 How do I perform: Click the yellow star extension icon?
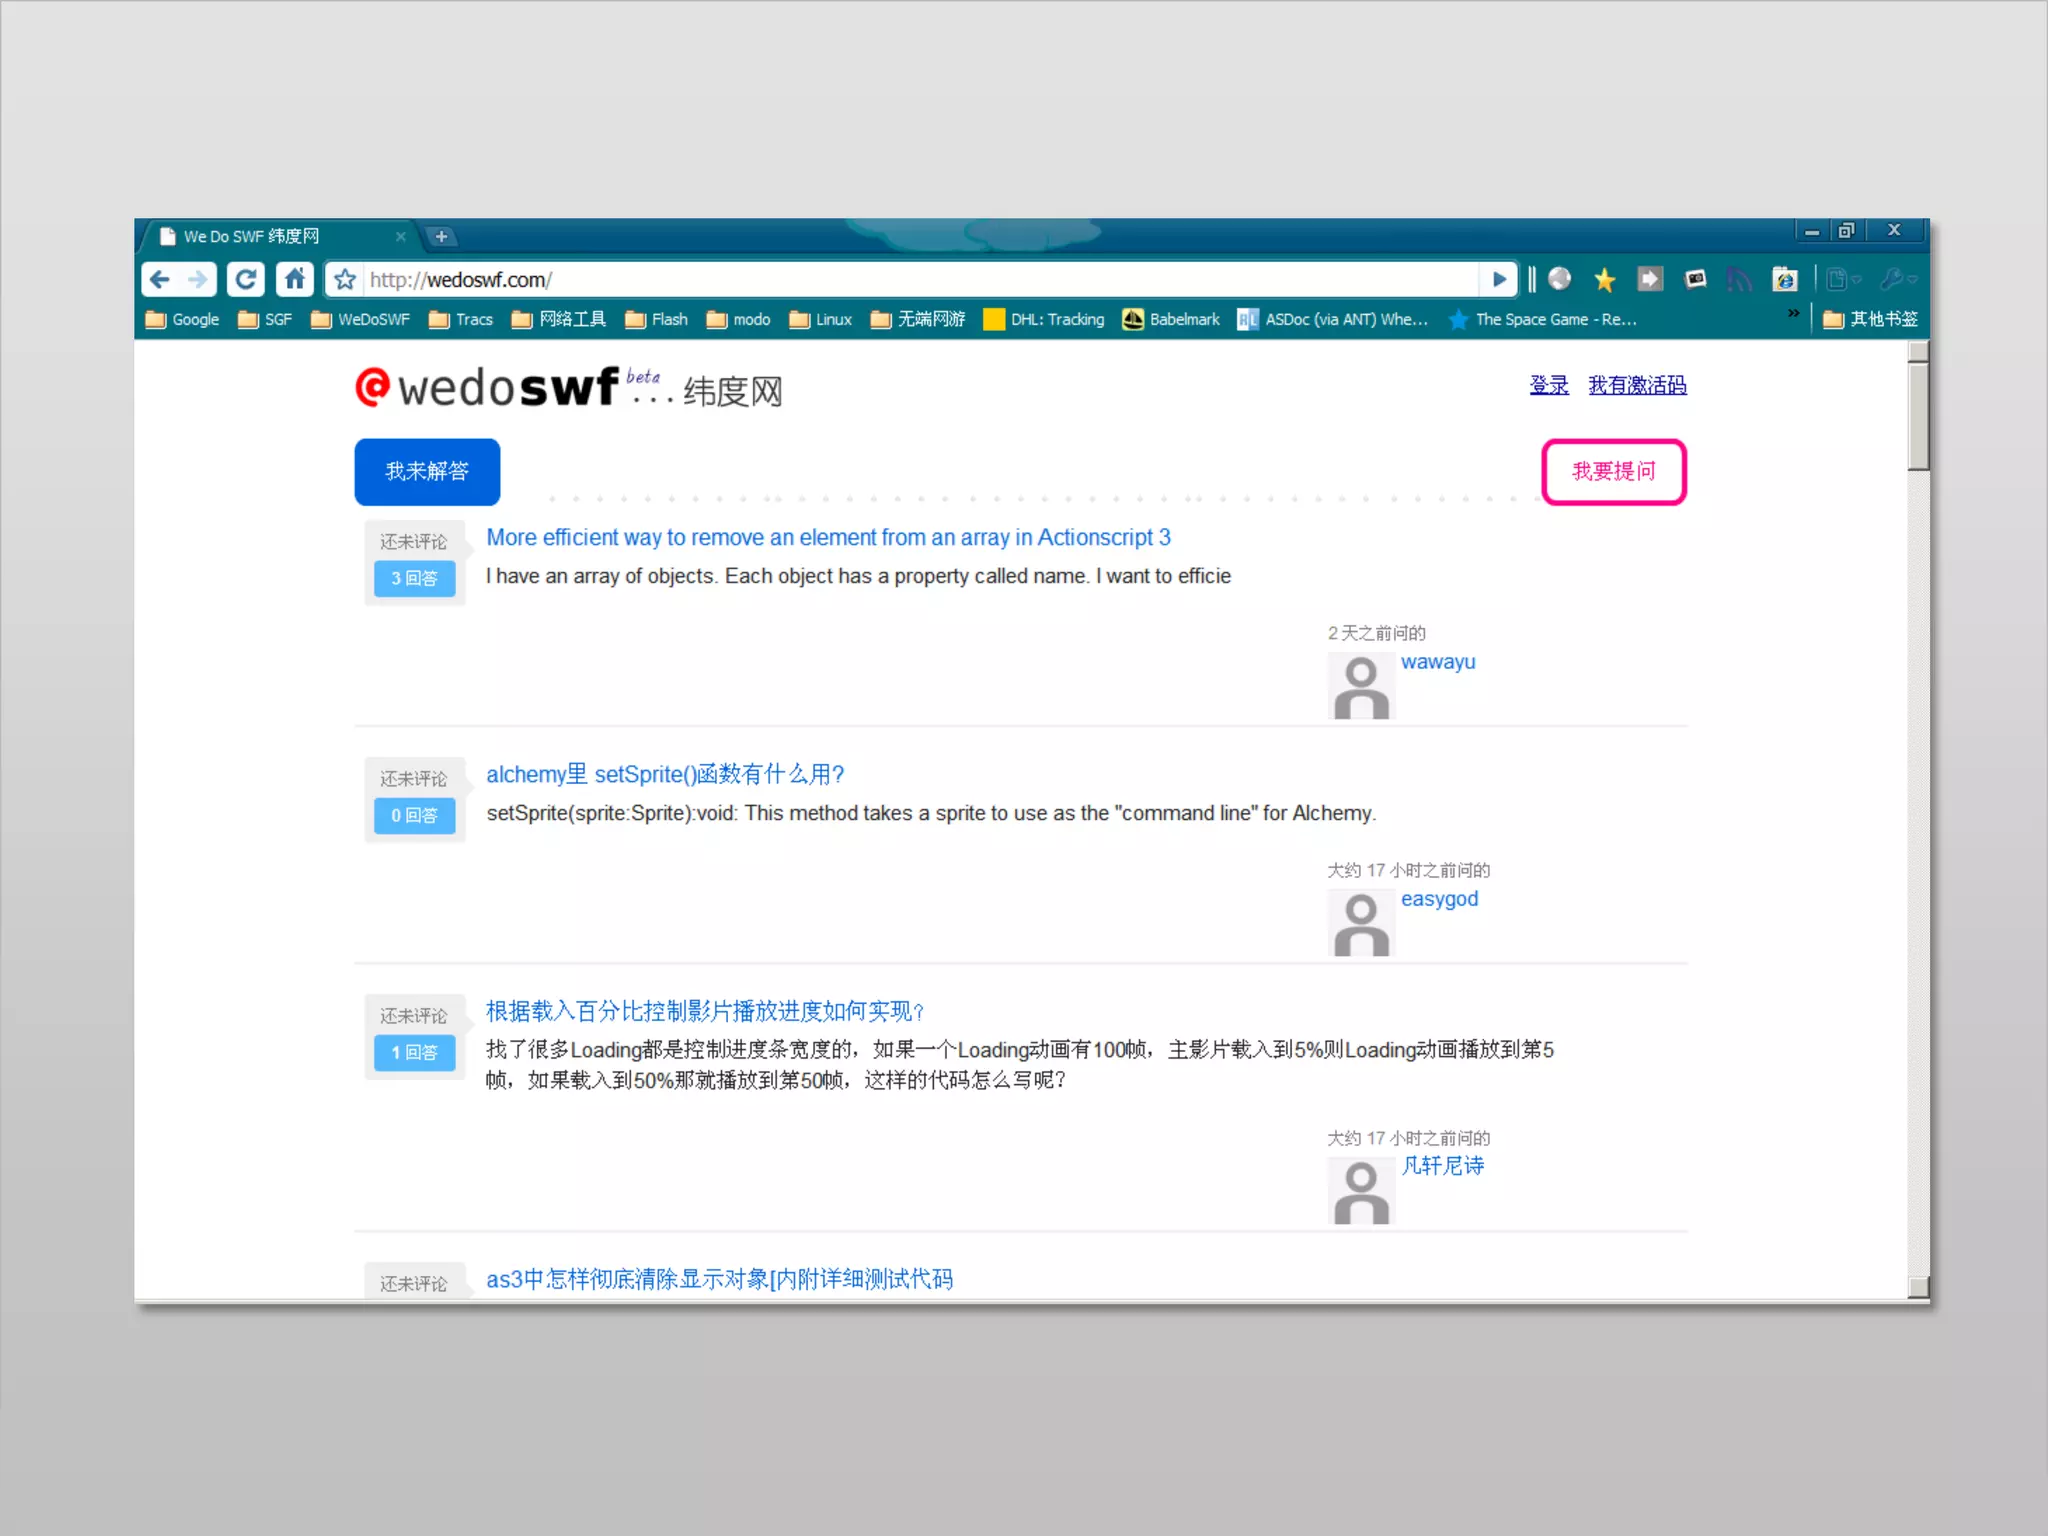click(x=1604, y=280)
